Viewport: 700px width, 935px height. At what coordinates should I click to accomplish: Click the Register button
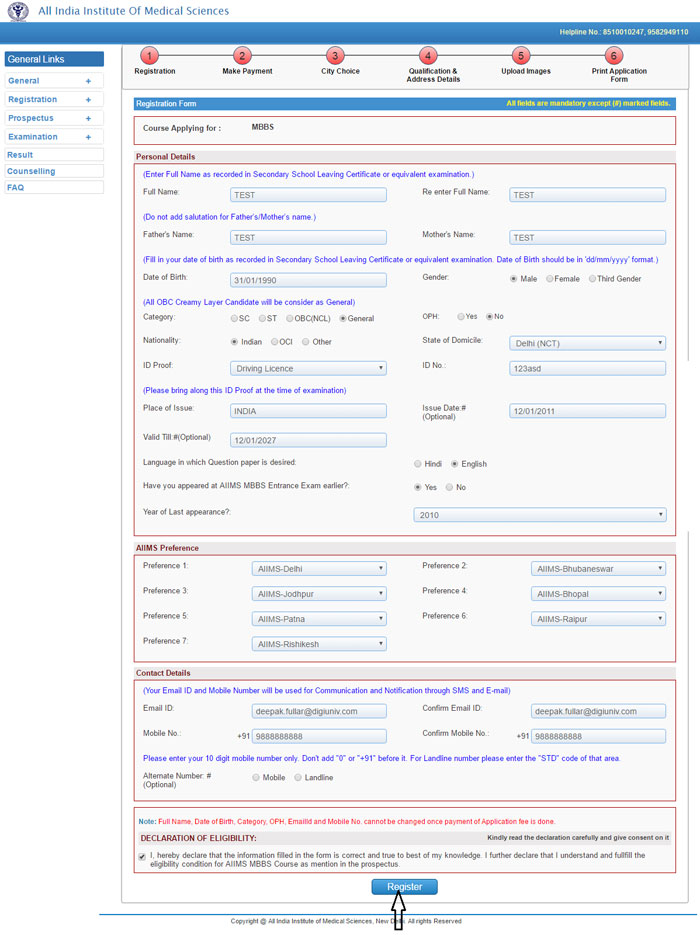point(404,887)
